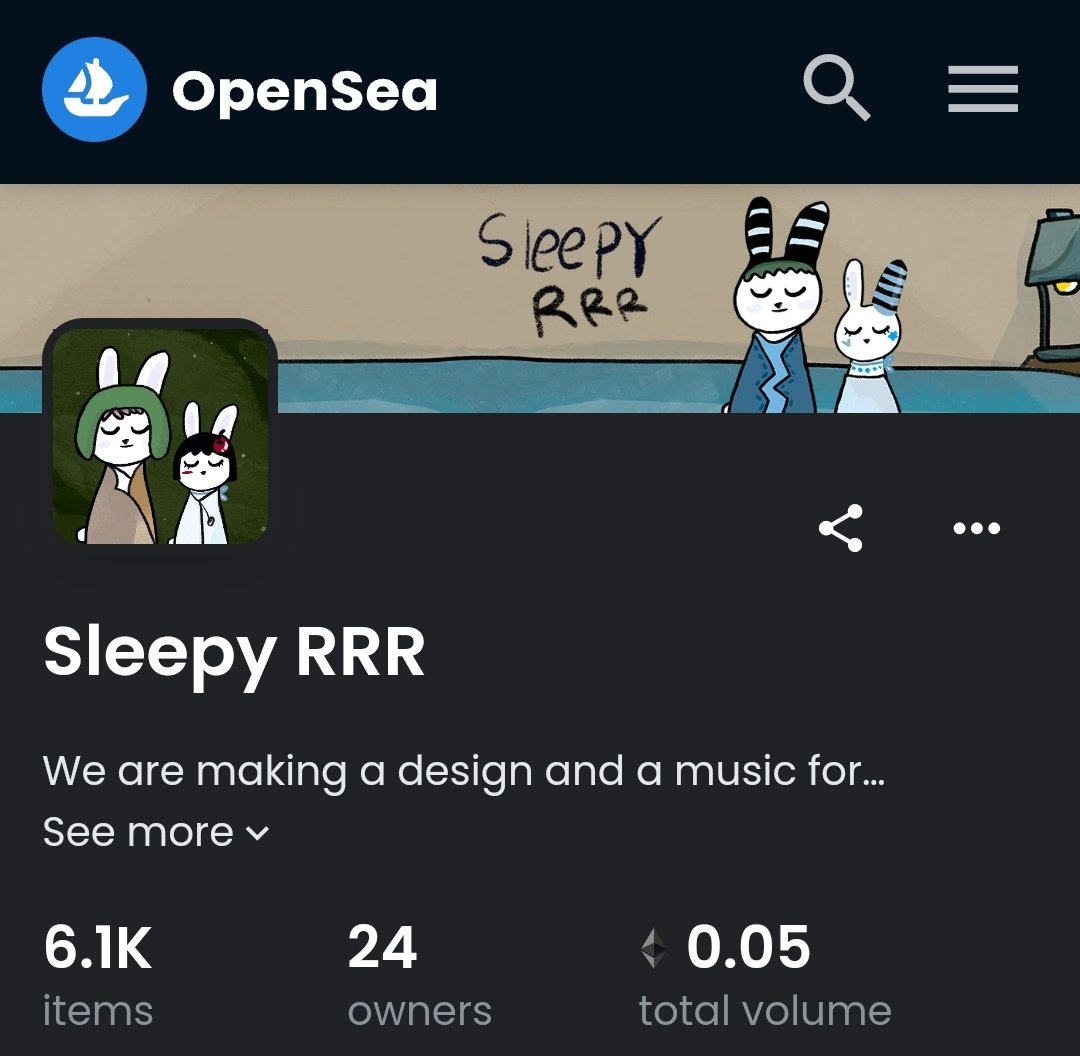Click the truncated collection description text
The width and height of the screenshot is (1080, 1056).
[x=464, y=771]
